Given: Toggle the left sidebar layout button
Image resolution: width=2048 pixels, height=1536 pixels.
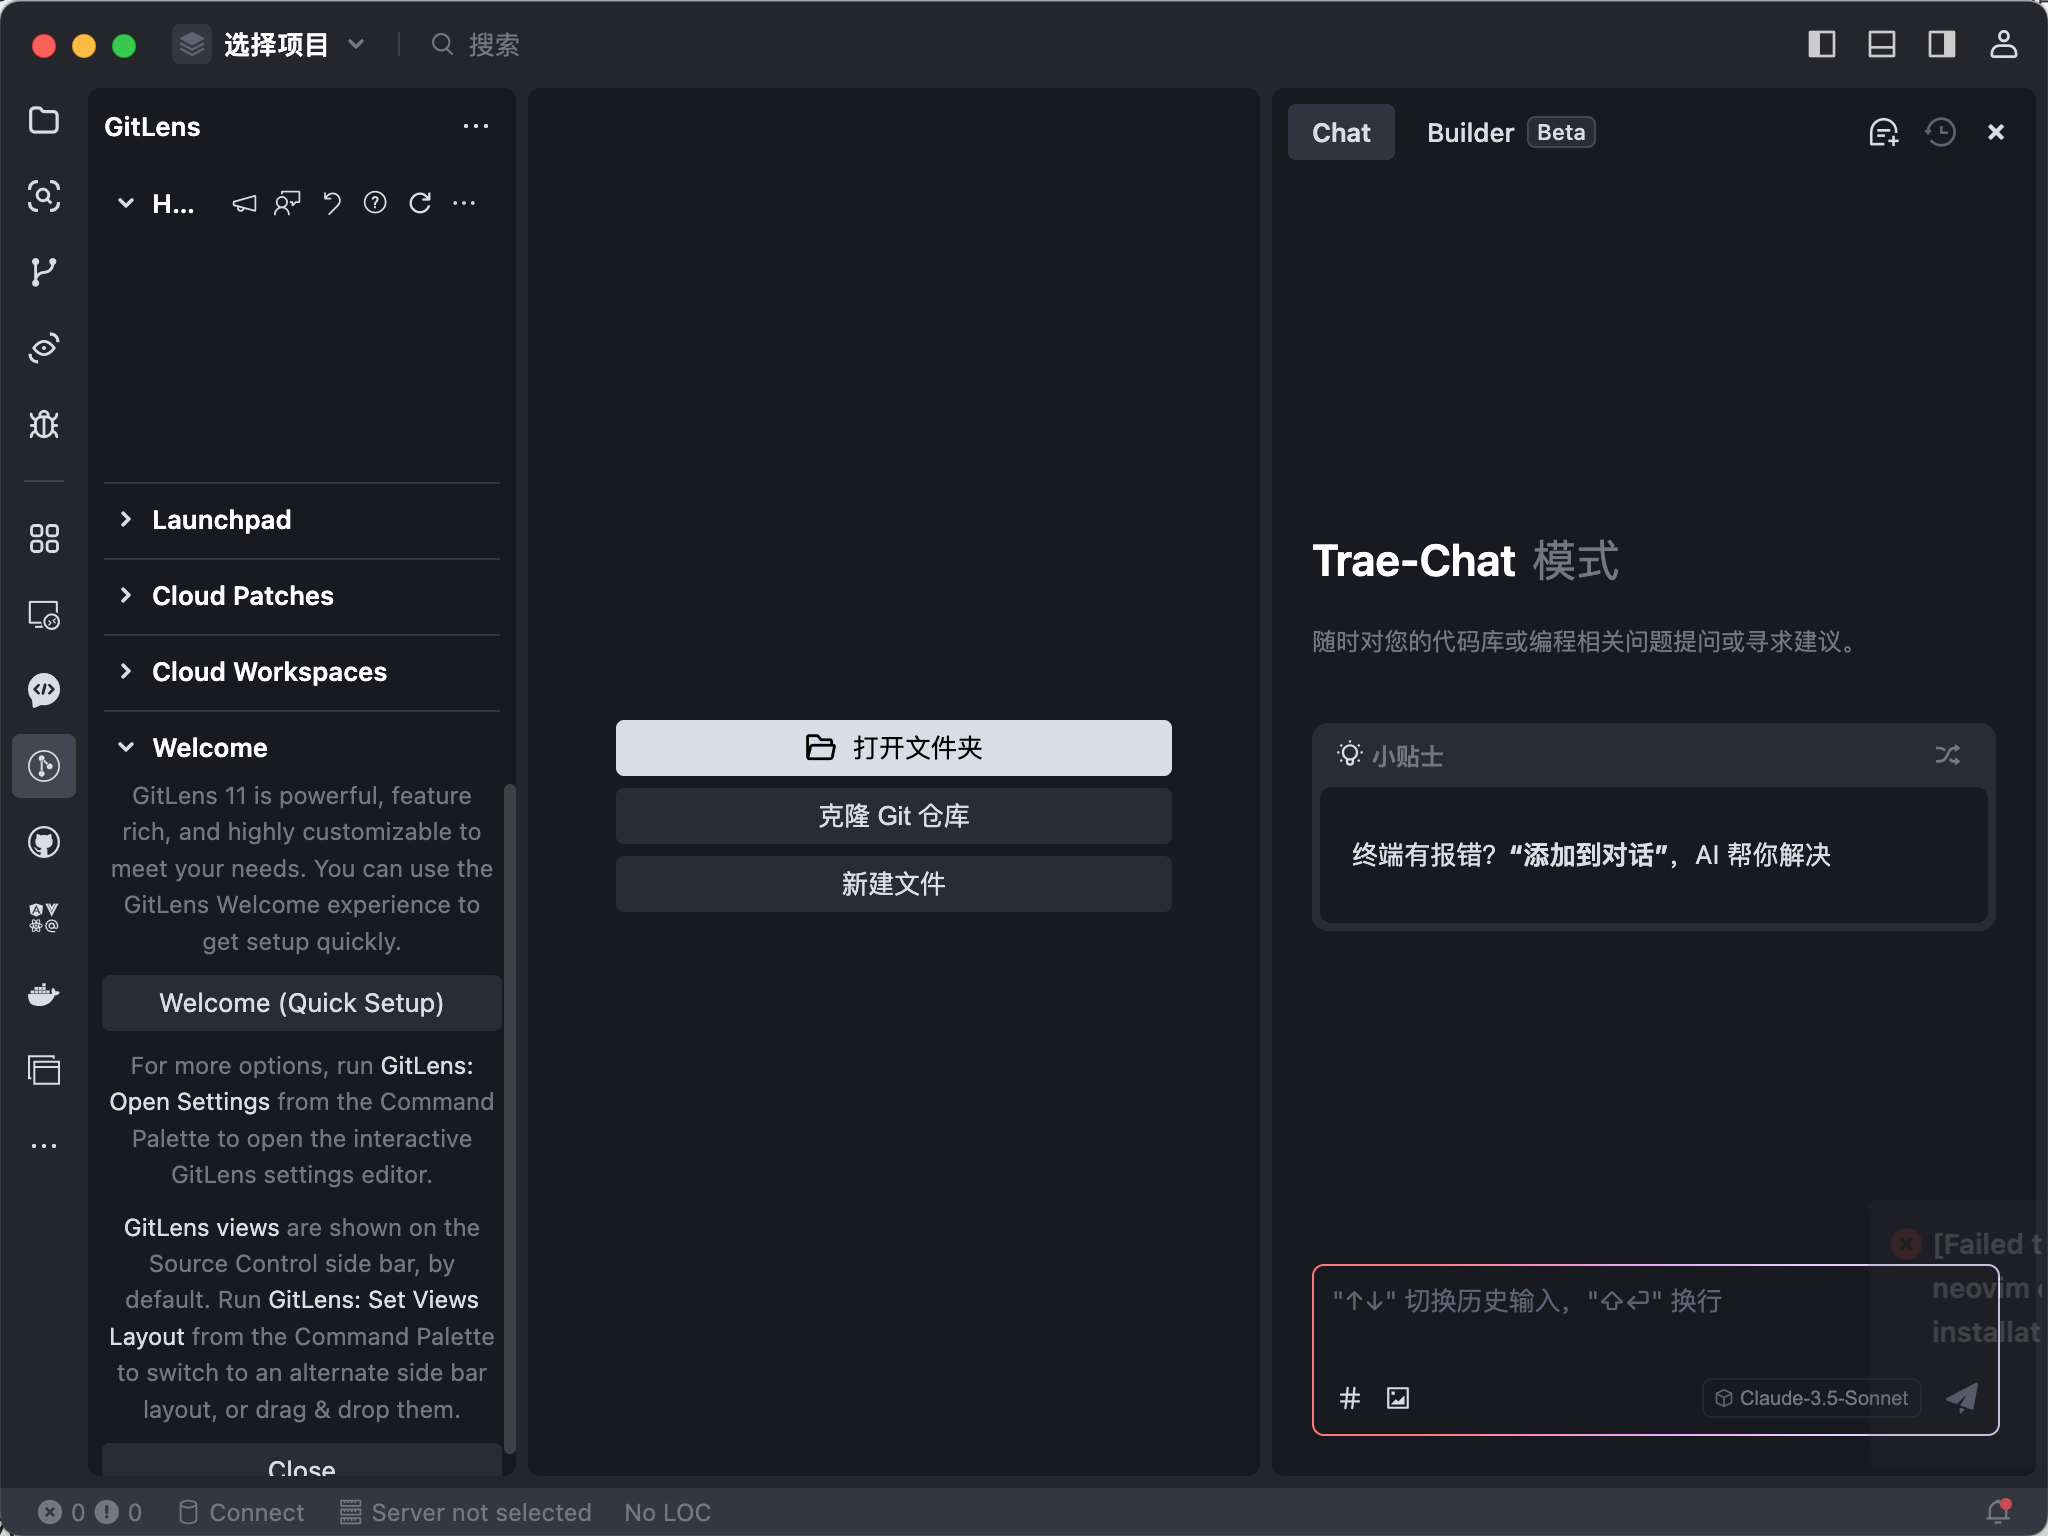Looking at the screenshot, I should tap(1822, 44).
